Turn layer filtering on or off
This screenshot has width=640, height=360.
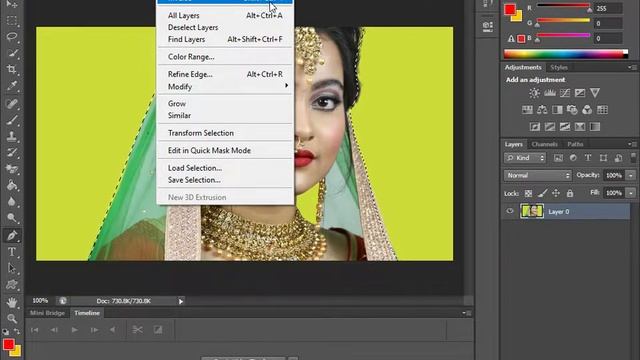coord(633,158)
